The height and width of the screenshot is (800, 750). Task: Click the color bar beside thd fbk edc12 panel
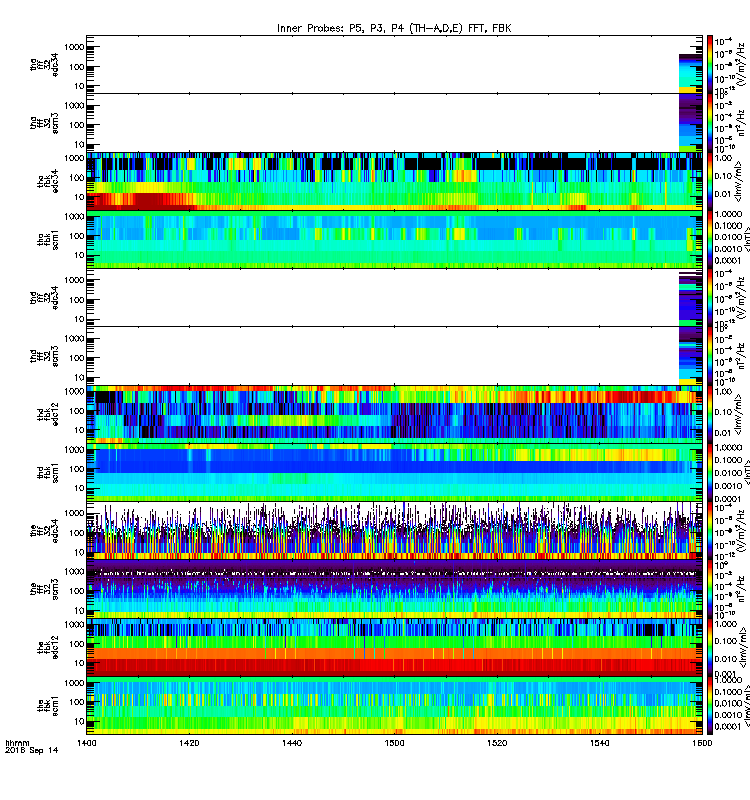click(x=709, y=414)
